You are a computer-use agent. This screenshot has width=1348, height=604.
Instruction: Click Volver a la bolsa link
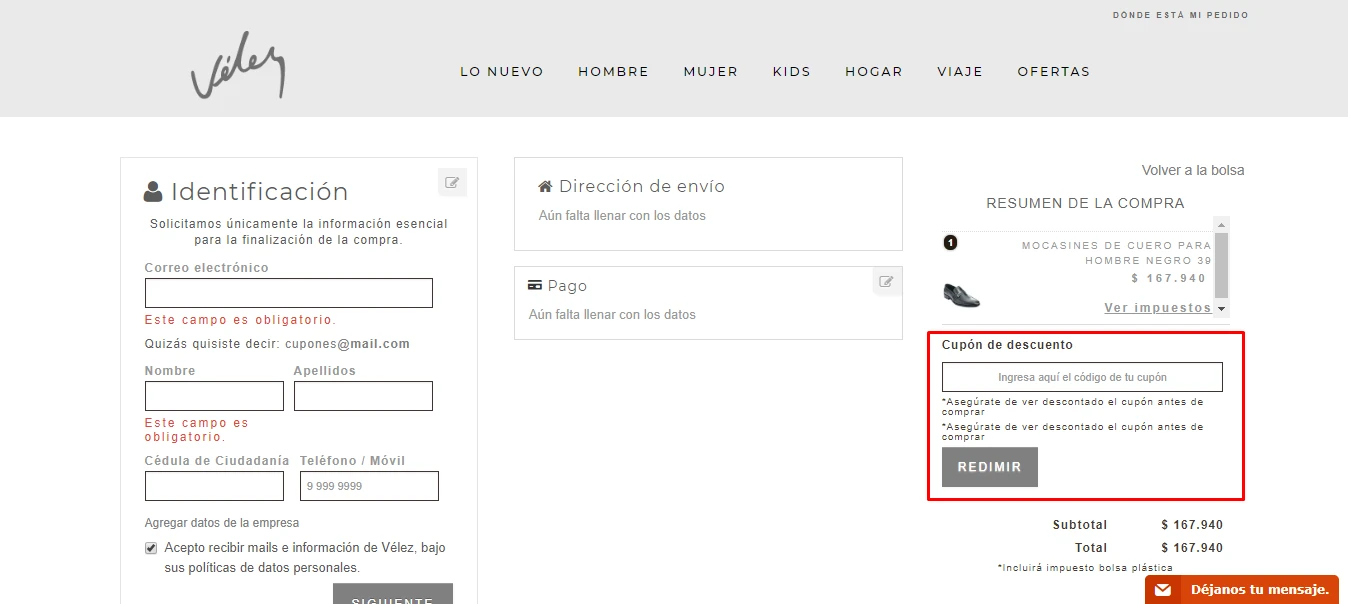pos(1192,170)
